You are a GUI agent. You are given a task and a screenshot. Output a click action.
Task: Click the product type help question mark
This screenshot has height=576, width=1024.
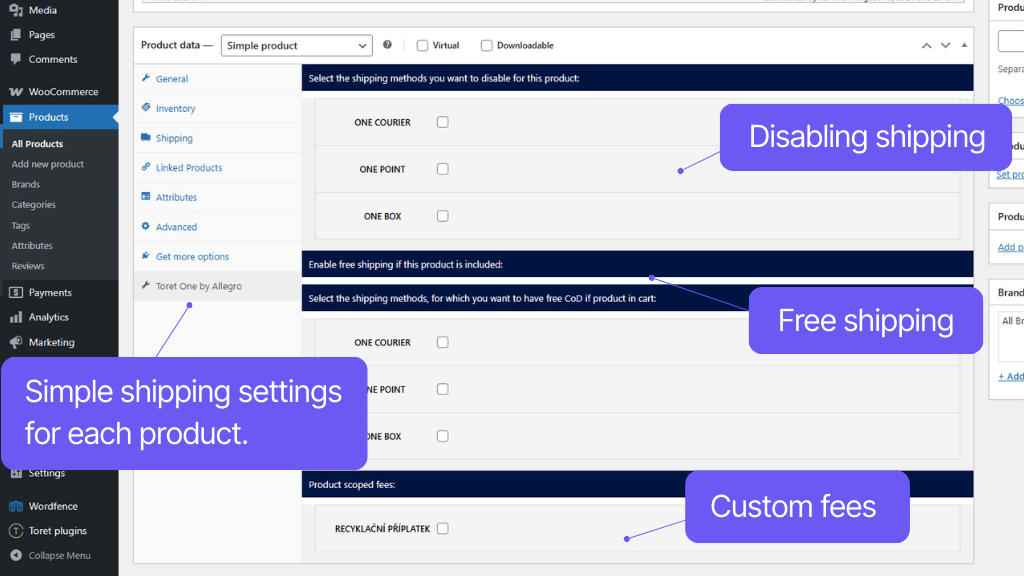pos(387,45)
